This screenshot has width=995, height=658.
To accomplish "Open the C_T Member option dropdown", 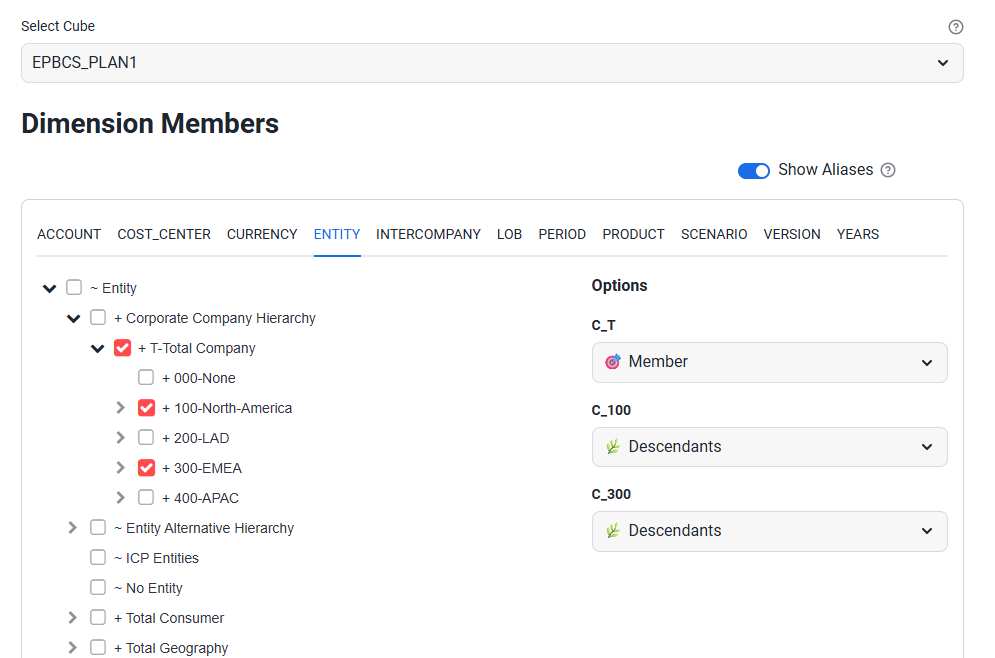I will tap(769, 362).
